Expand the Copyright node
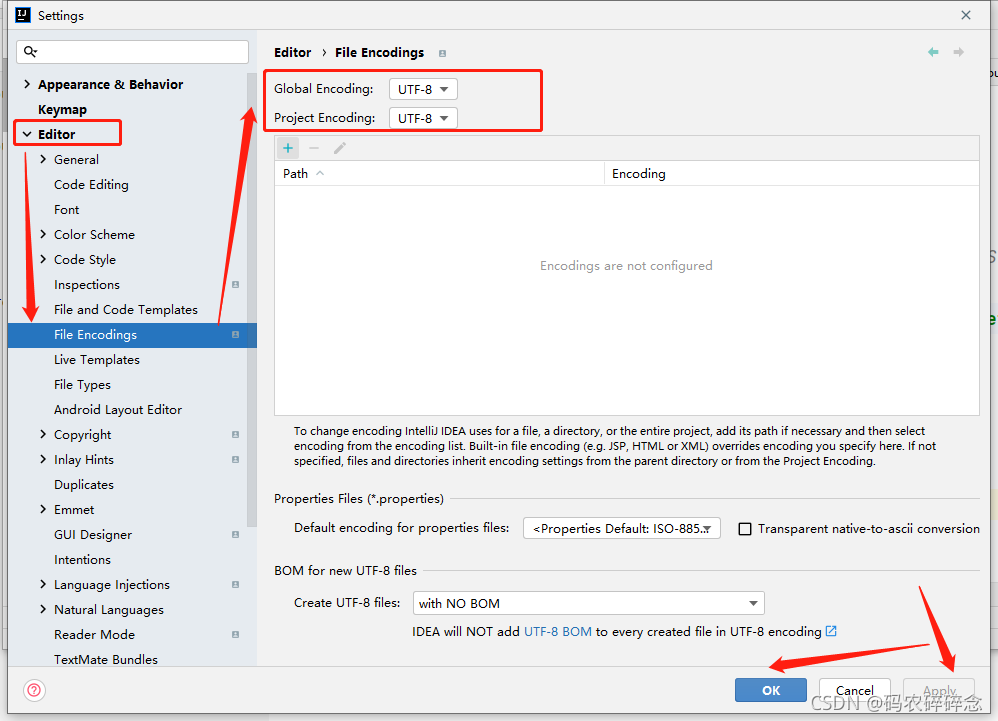 pos(43,434)
